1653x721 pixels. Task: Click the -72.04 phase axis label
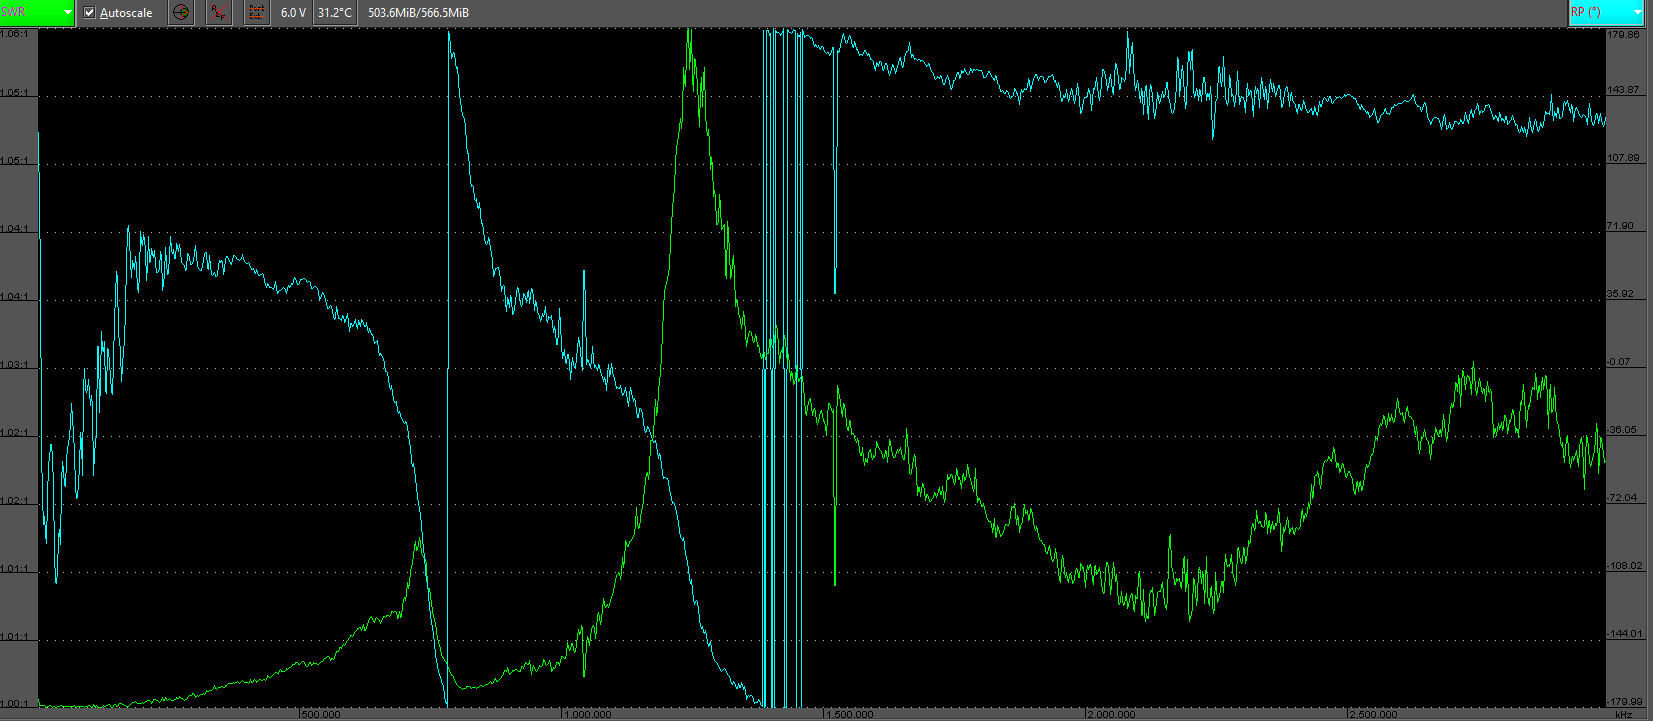tap(1622, 498)
